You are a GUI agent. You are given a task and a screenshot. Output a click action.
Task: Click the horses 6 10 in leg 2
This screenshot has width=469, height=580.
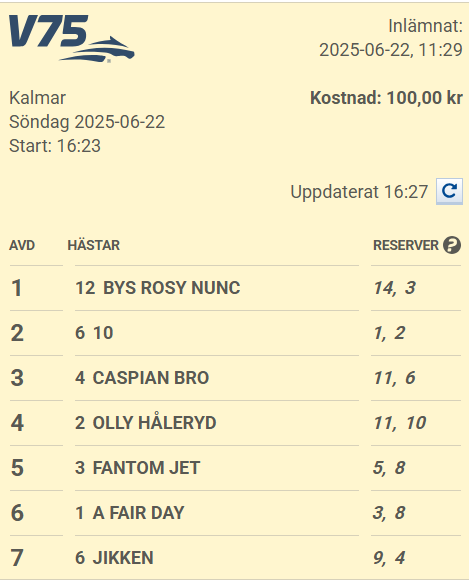[x=94, y=333]
